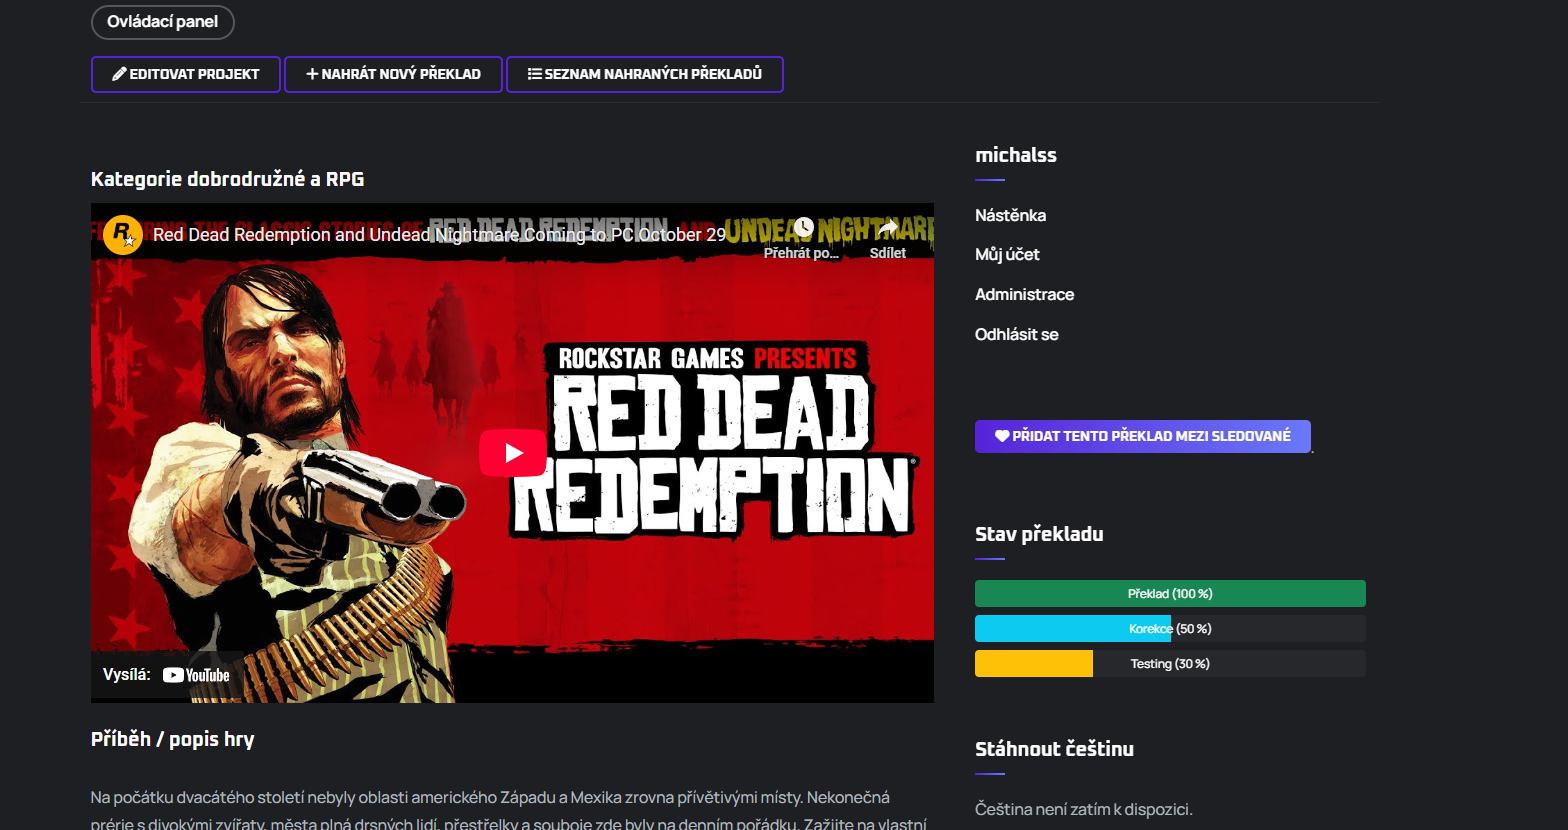This screenshot has width=1568, height=830.
Task: Click the Testing 30 % progress bar
Action: (x=1170, y=664)
